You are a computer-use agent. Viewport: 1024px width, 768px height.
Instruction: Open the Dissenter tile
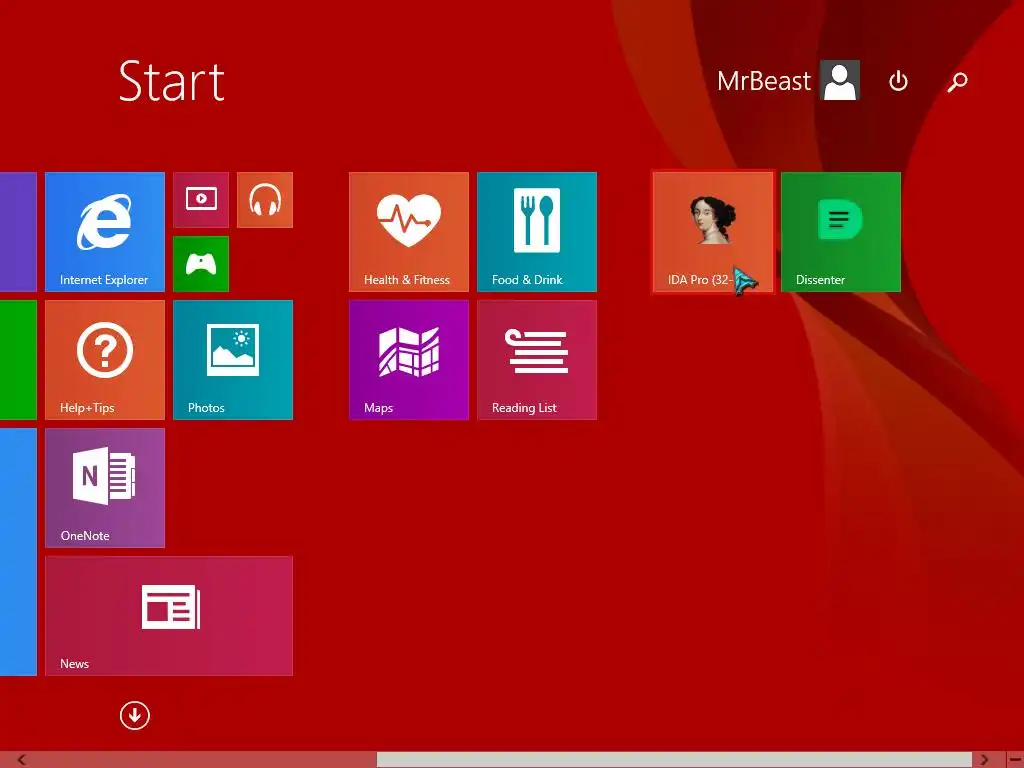(x=841, y=232)
